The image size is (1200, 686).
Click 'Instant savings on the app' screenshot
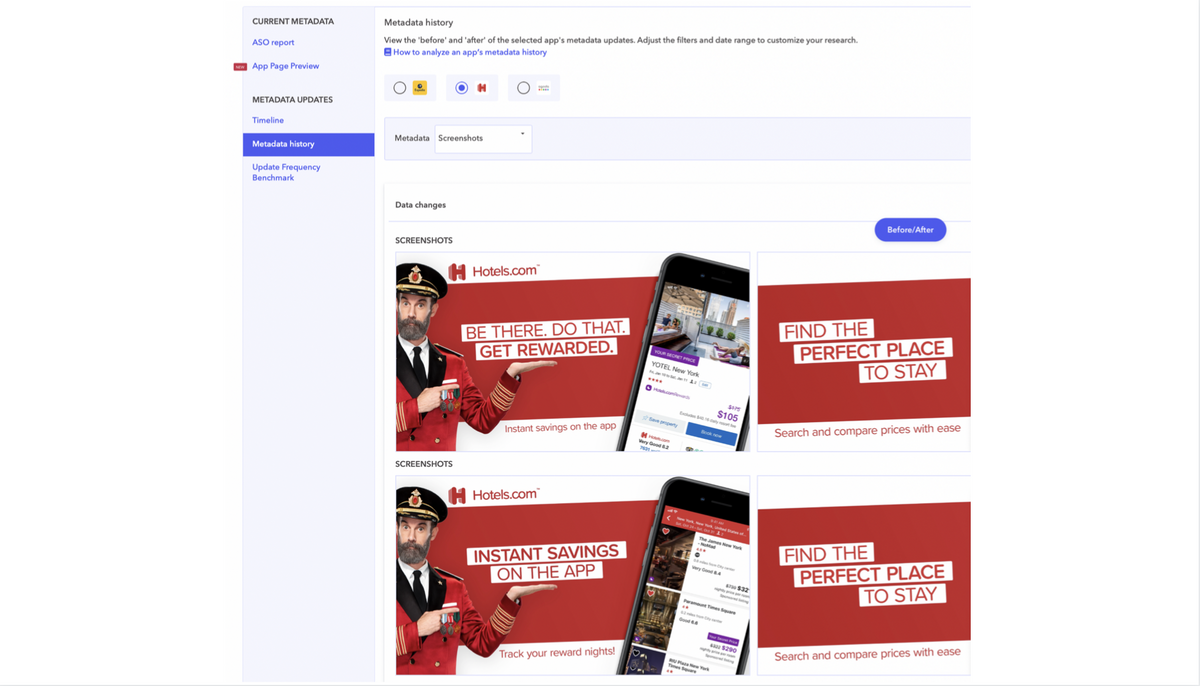(573, 575)
